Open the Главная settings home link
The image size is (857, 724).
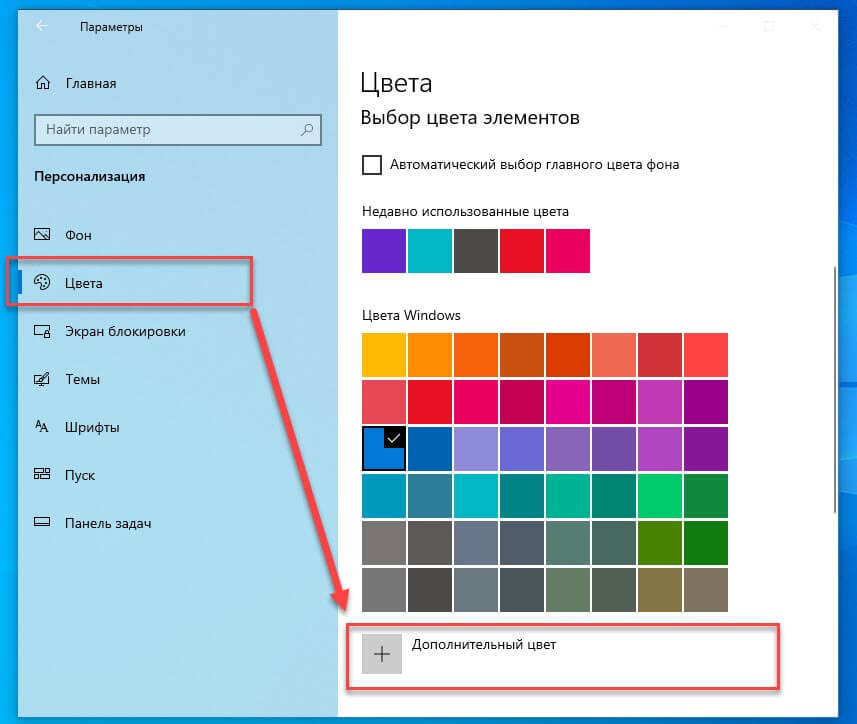pos(91,83)
